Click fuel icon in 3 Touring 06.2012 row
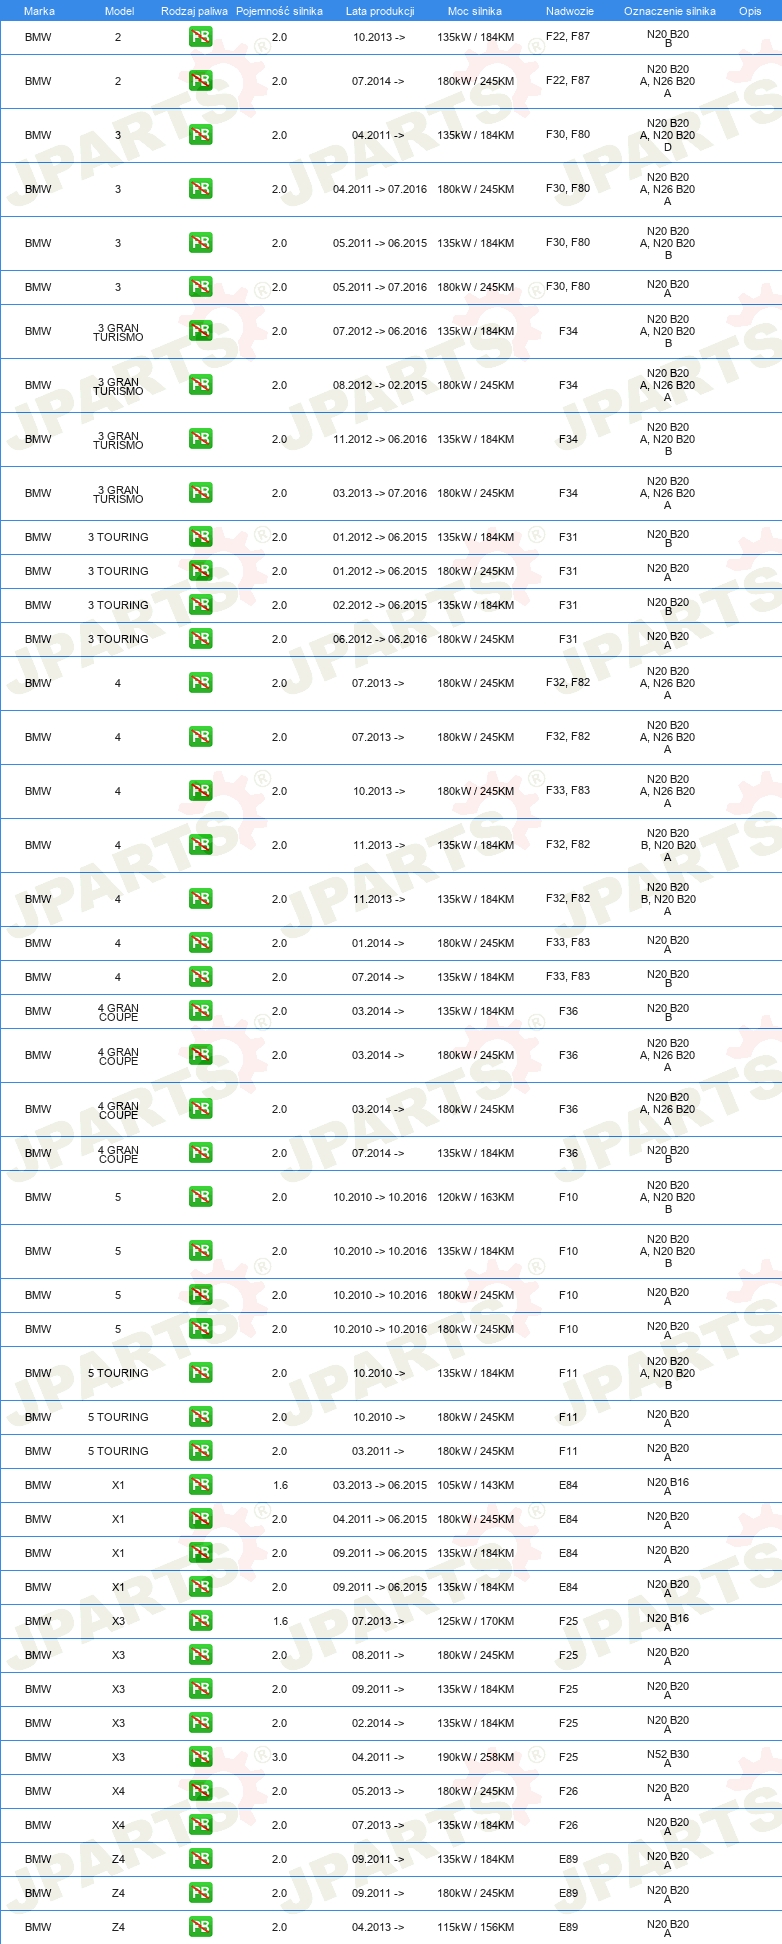Viewport: 782px width, 1944px height. [x=200, y=639]
